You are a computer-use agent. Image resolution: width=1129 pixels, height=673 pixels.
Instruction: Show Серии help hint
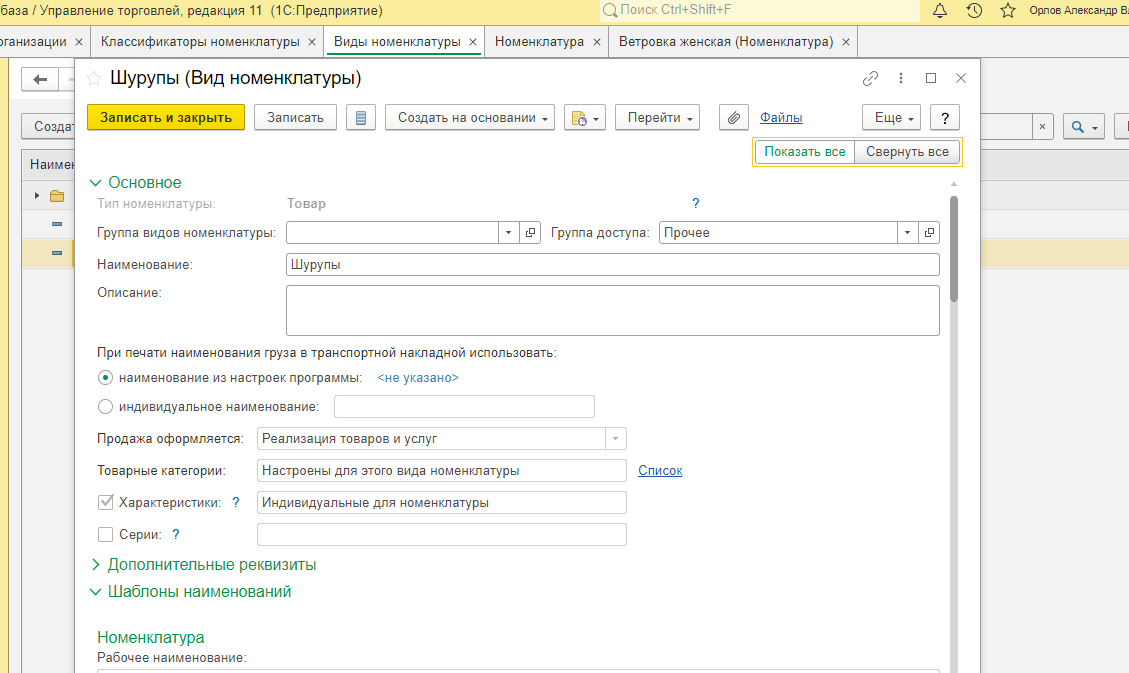tap(176, 534)
